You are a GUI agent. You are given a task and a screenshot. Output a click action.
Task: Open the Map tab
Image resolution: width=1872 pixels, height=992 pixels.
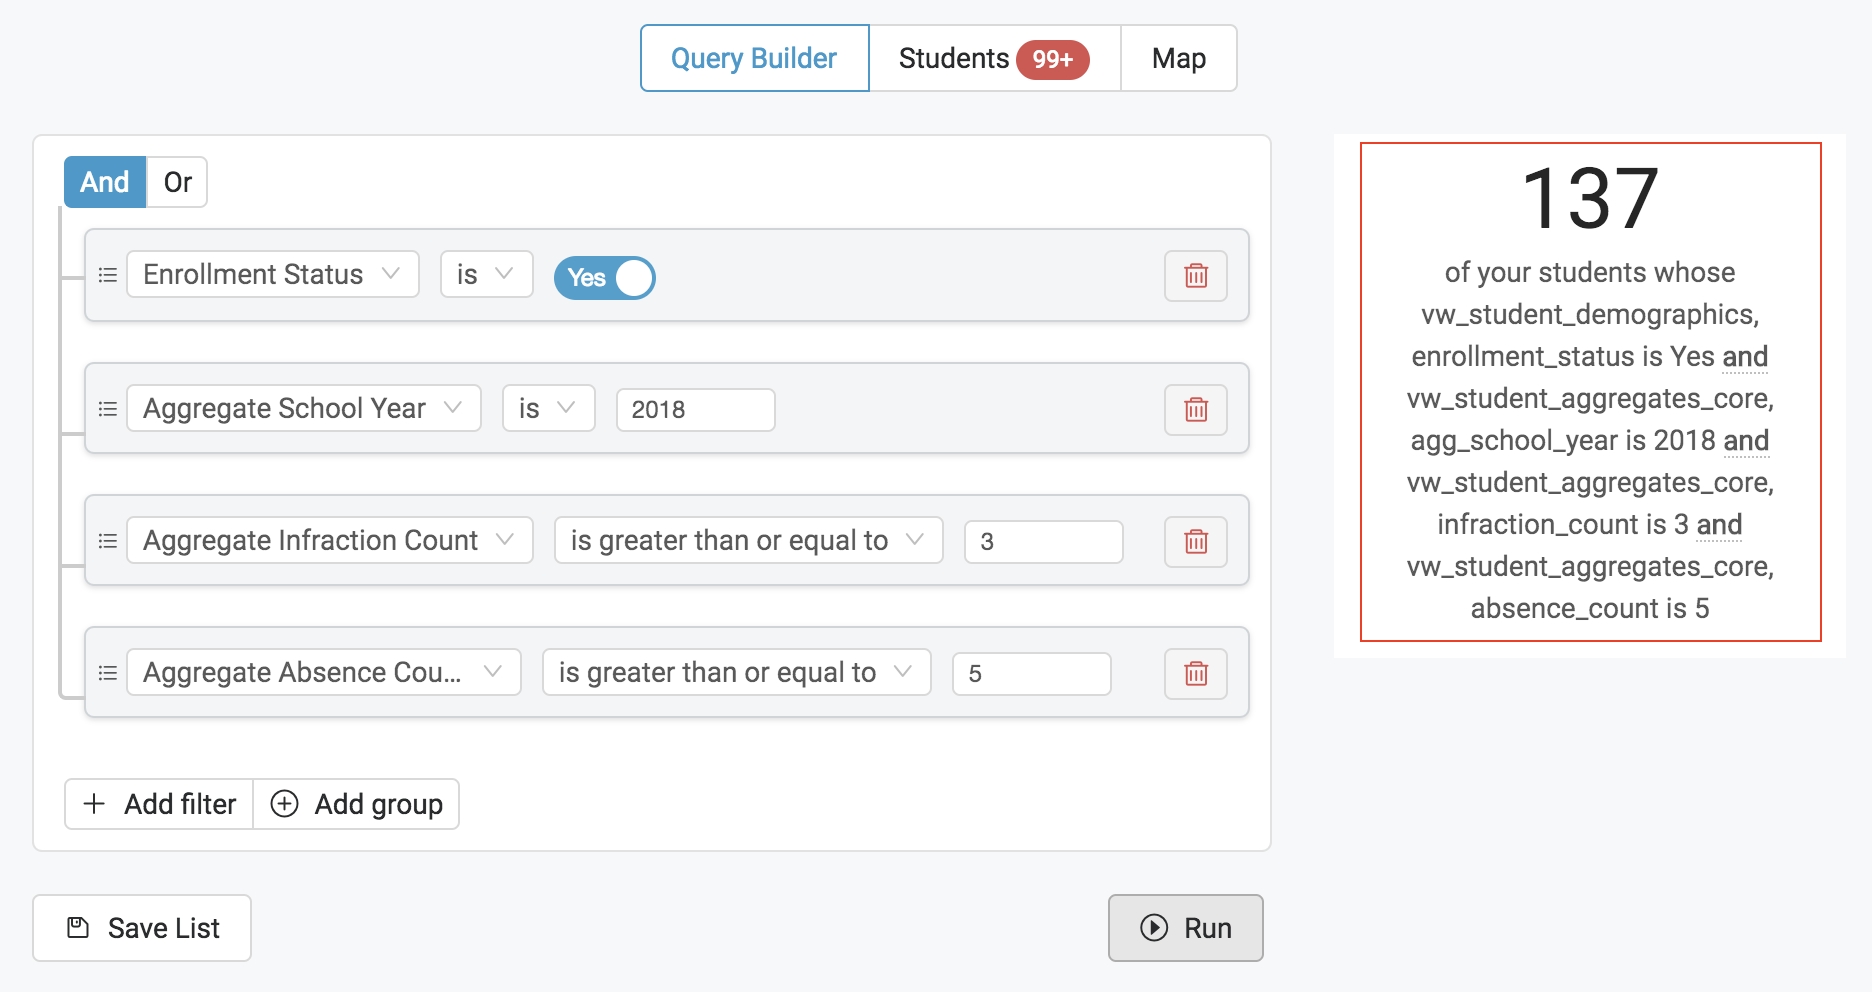coord(1179,58)
